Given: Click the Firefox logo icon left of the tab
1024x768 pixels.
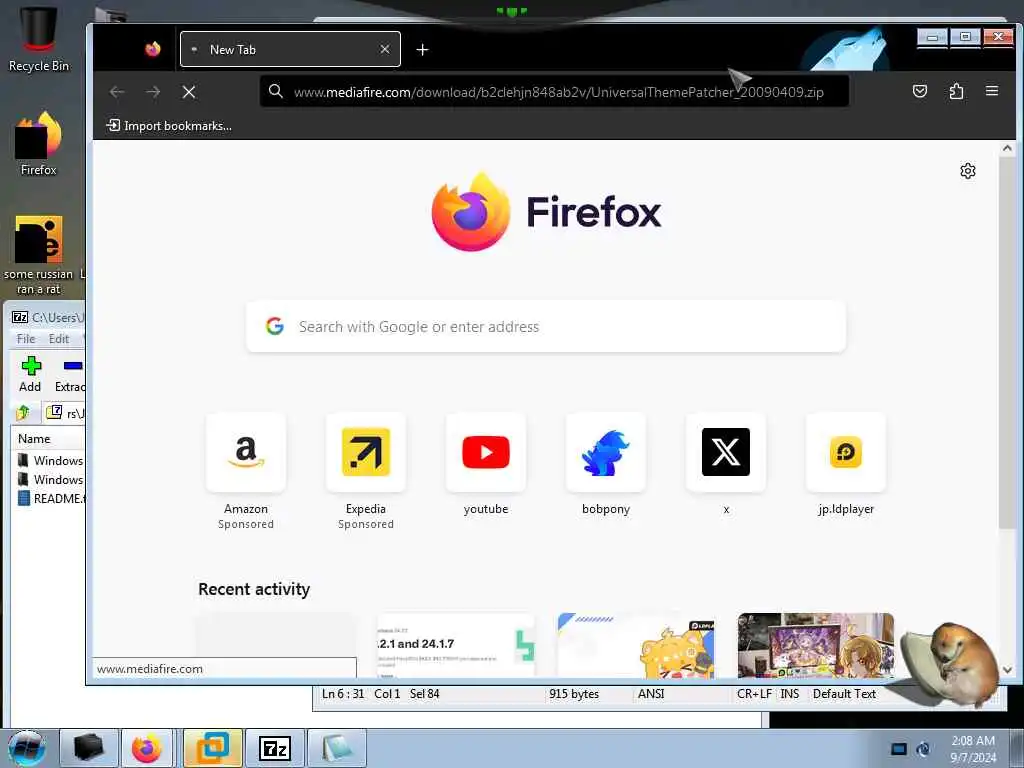Looking at the screenshot, I should (x=153, y=49).
